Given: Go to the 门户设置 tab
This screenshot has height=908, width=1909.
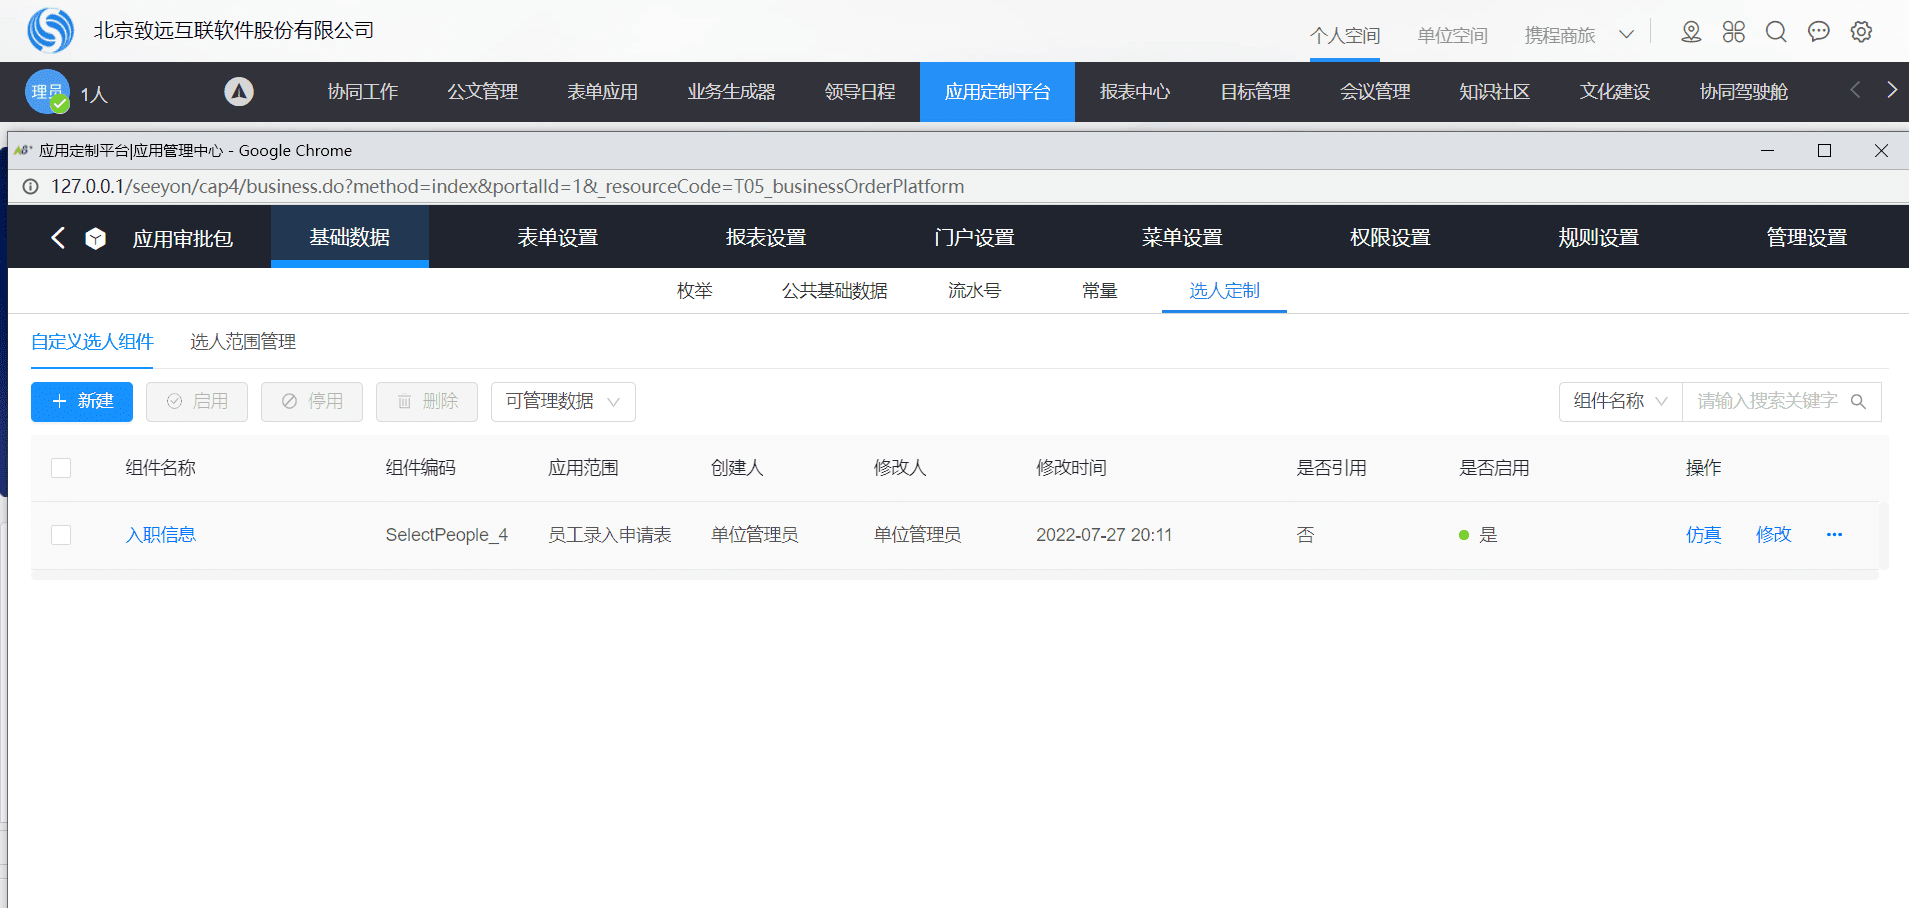Looking at the screenshot, I should 974,237.
